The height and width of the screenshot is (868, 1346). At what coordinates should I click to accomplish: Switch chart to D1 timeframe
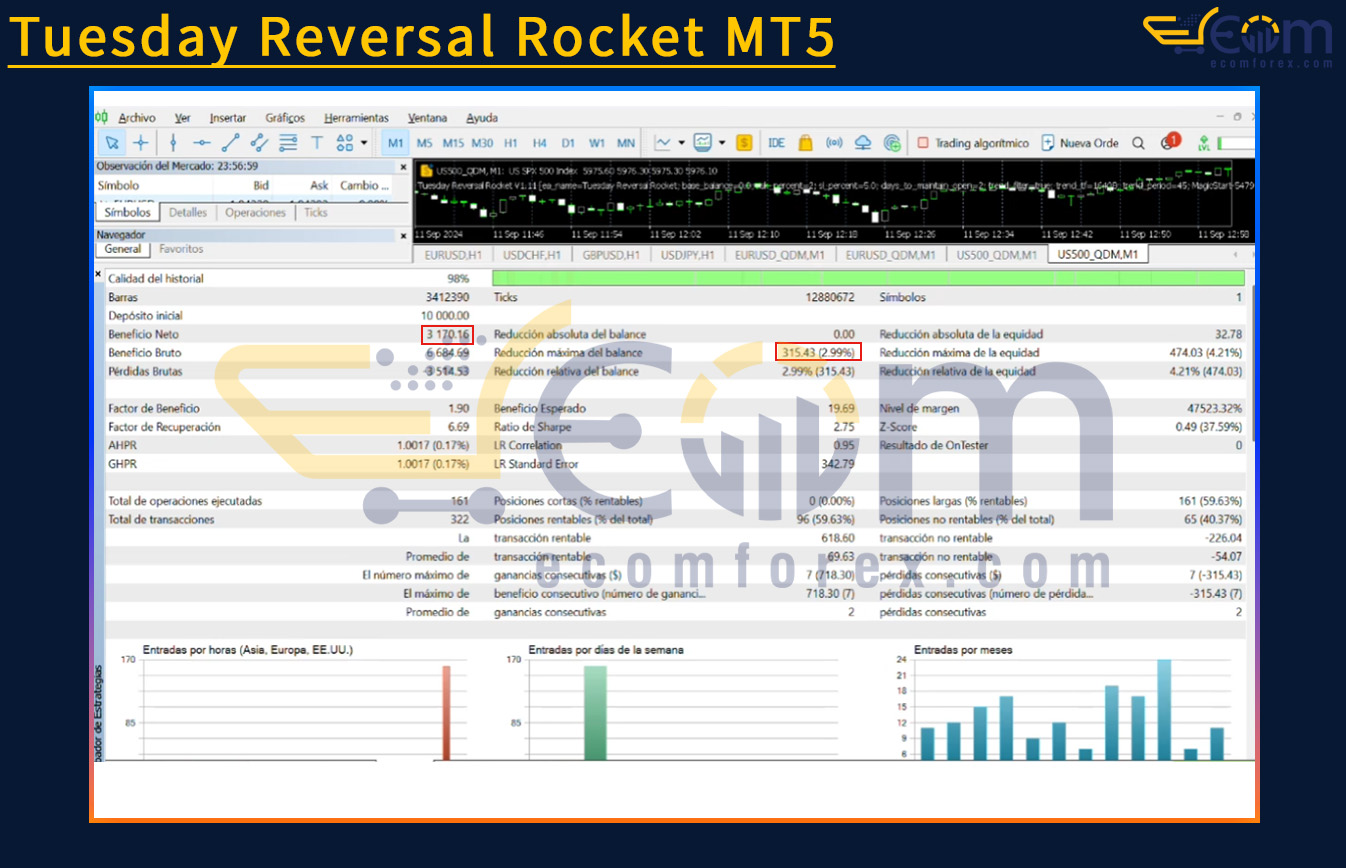tap(568, 143)
